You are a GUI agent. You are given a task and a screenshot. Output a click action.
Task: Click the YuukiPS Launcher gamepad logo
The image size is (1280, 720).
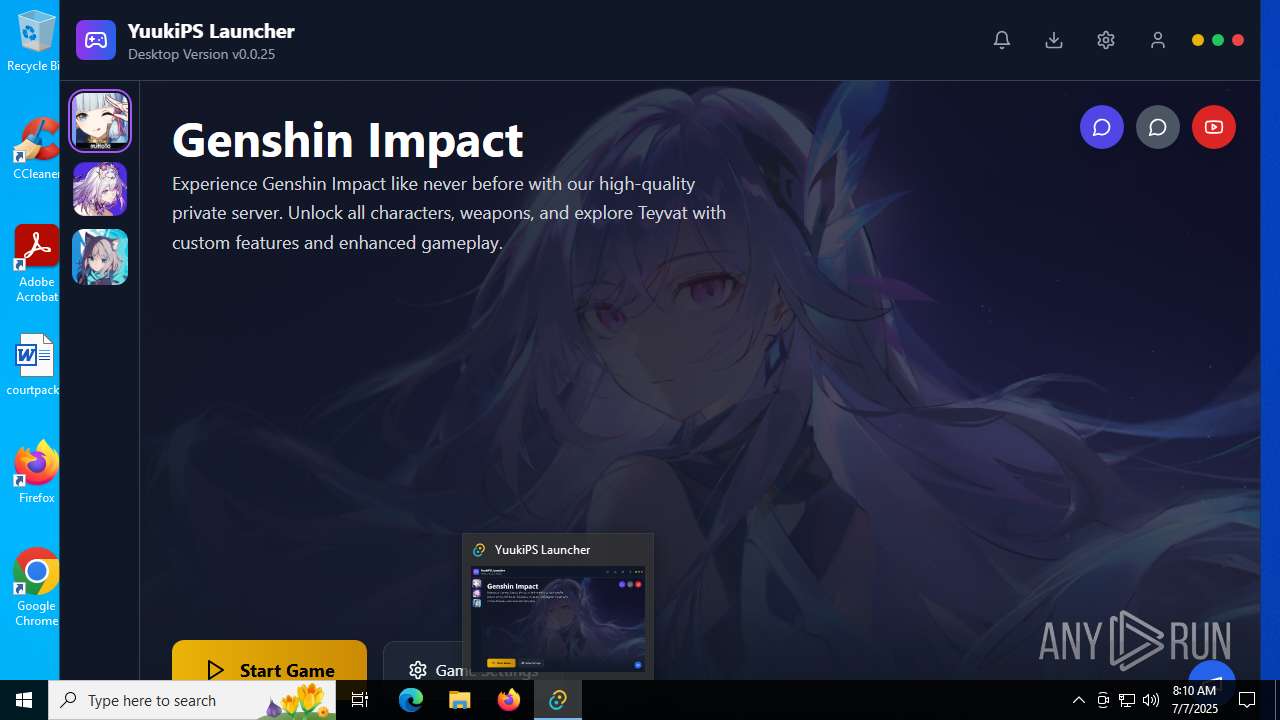pos(96,40)
